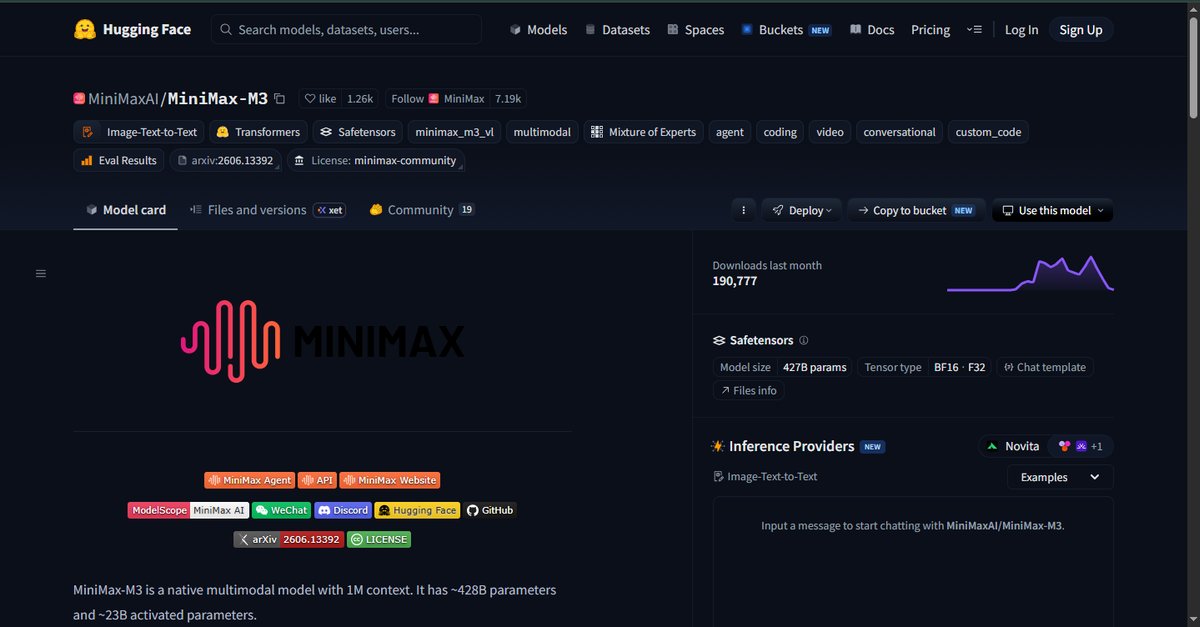The height and width of the screenshot is (627, 1200).
Task: Expand the Use this model dropdown
Action: (x=1052, y=210)
